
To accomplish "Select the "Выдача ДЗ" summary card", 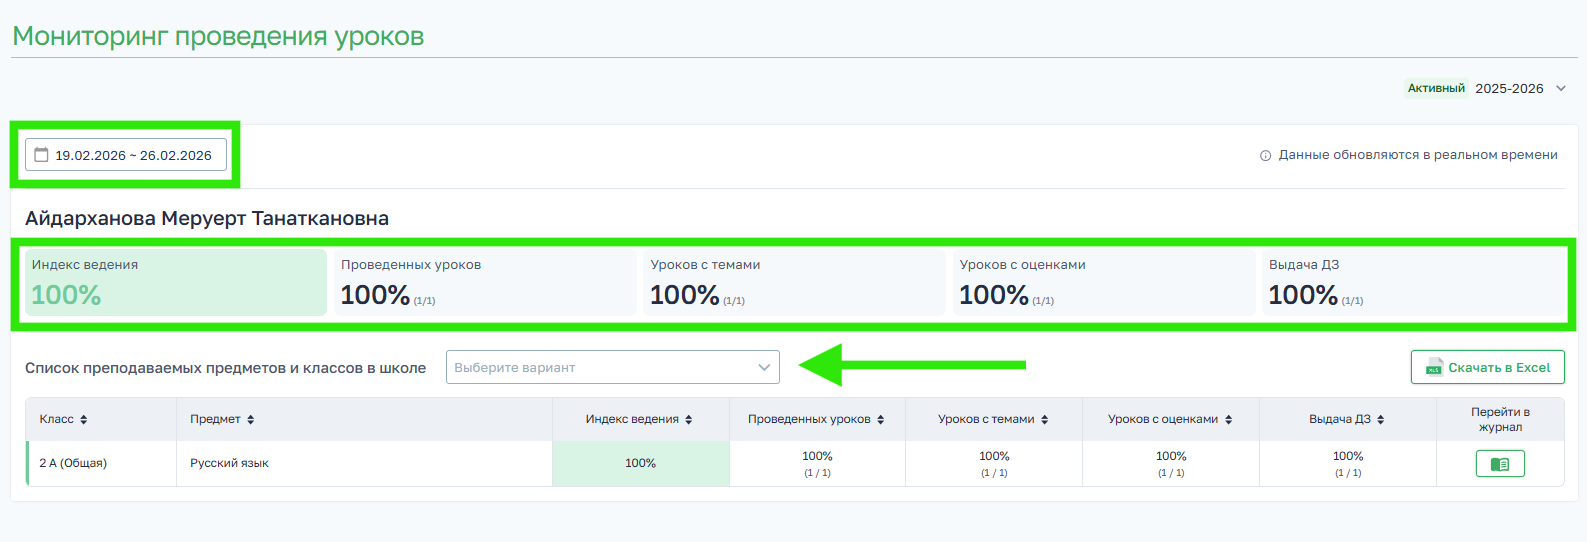I will pos(1413,283).
